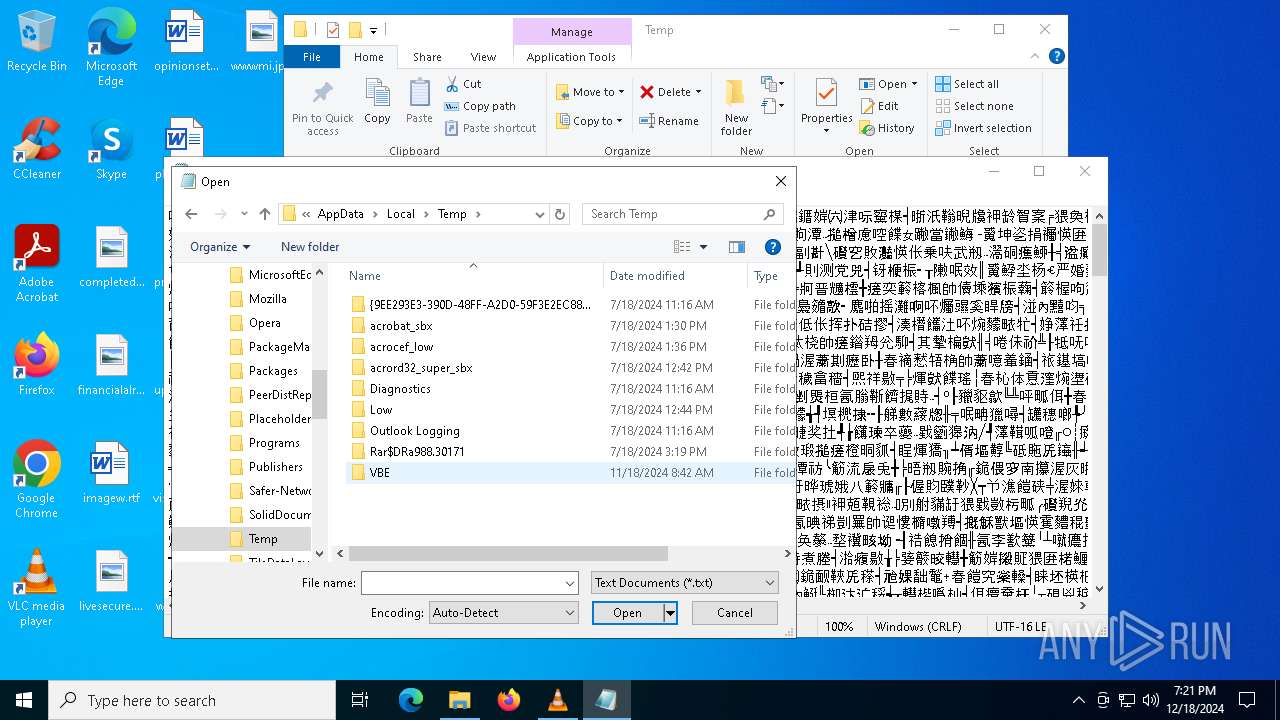Expand the Delete dropdown arrow
Viewport: 1280px width, 720px height.
(698, 92)
